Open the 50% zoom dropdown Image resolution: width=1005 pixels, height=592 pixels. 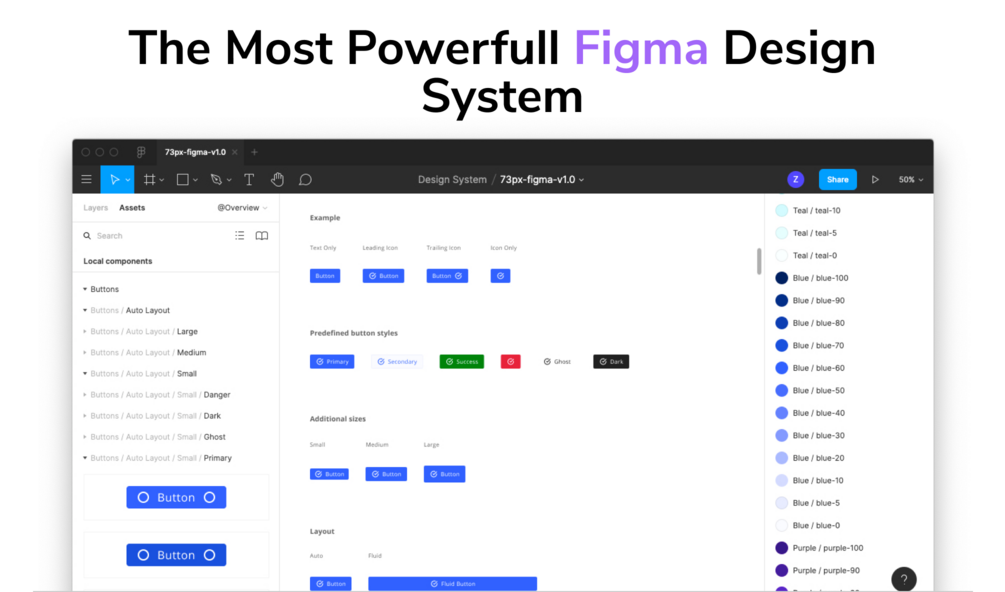tap(911, 179)
